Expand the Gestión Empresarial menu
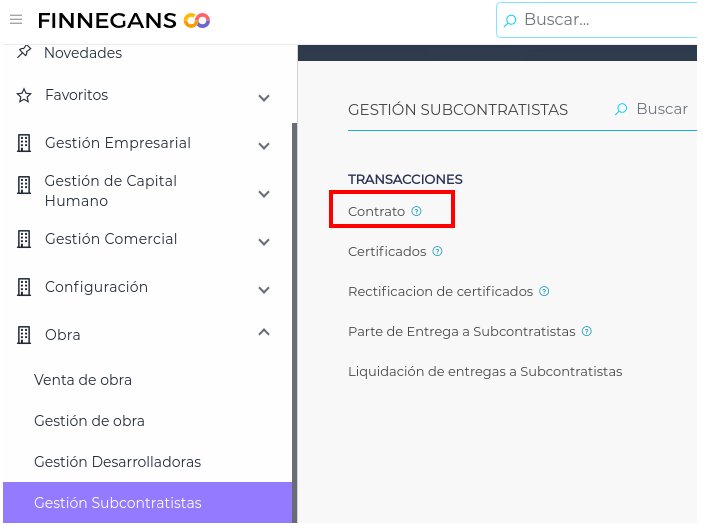This screenshot has width=718, height=529. (x=264, y=145)
